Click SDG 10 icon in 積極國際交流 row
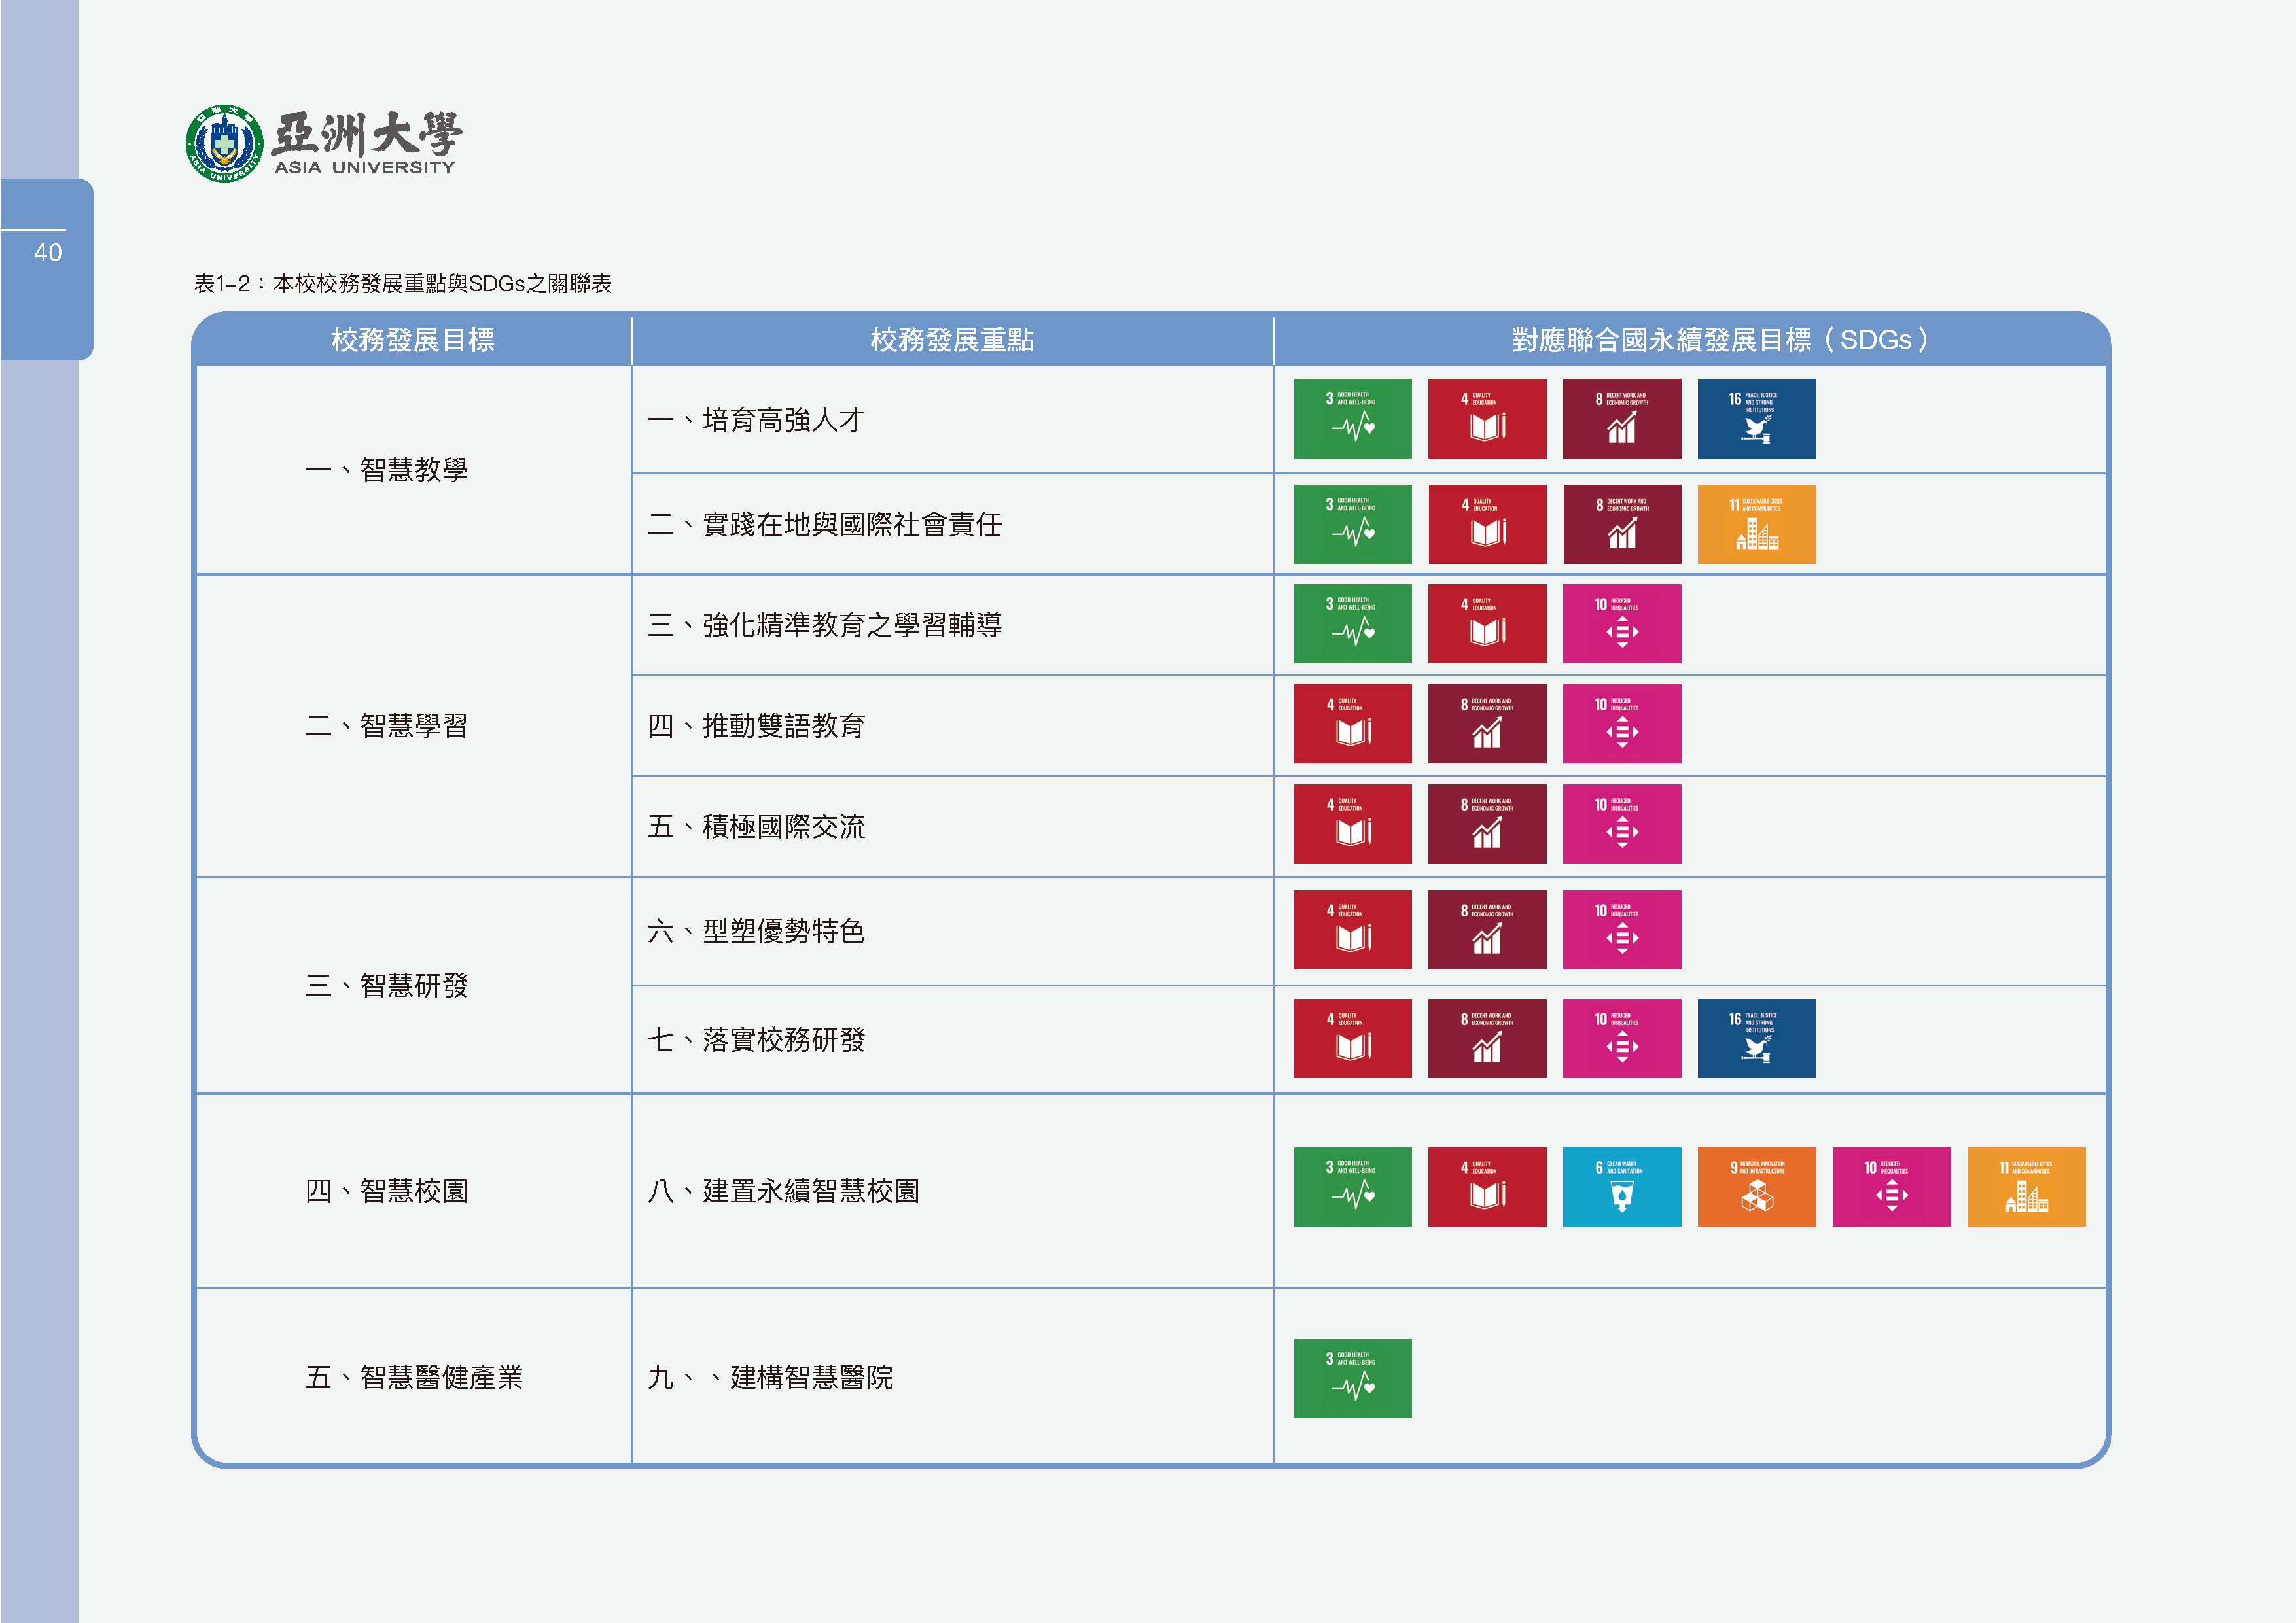 (1622, 824)
